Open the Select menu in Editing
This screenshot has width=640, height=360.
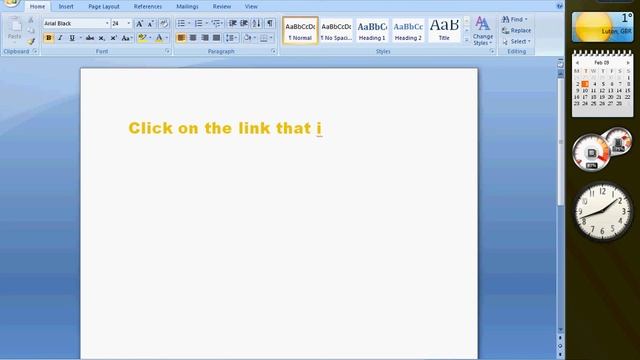point(516,42)
